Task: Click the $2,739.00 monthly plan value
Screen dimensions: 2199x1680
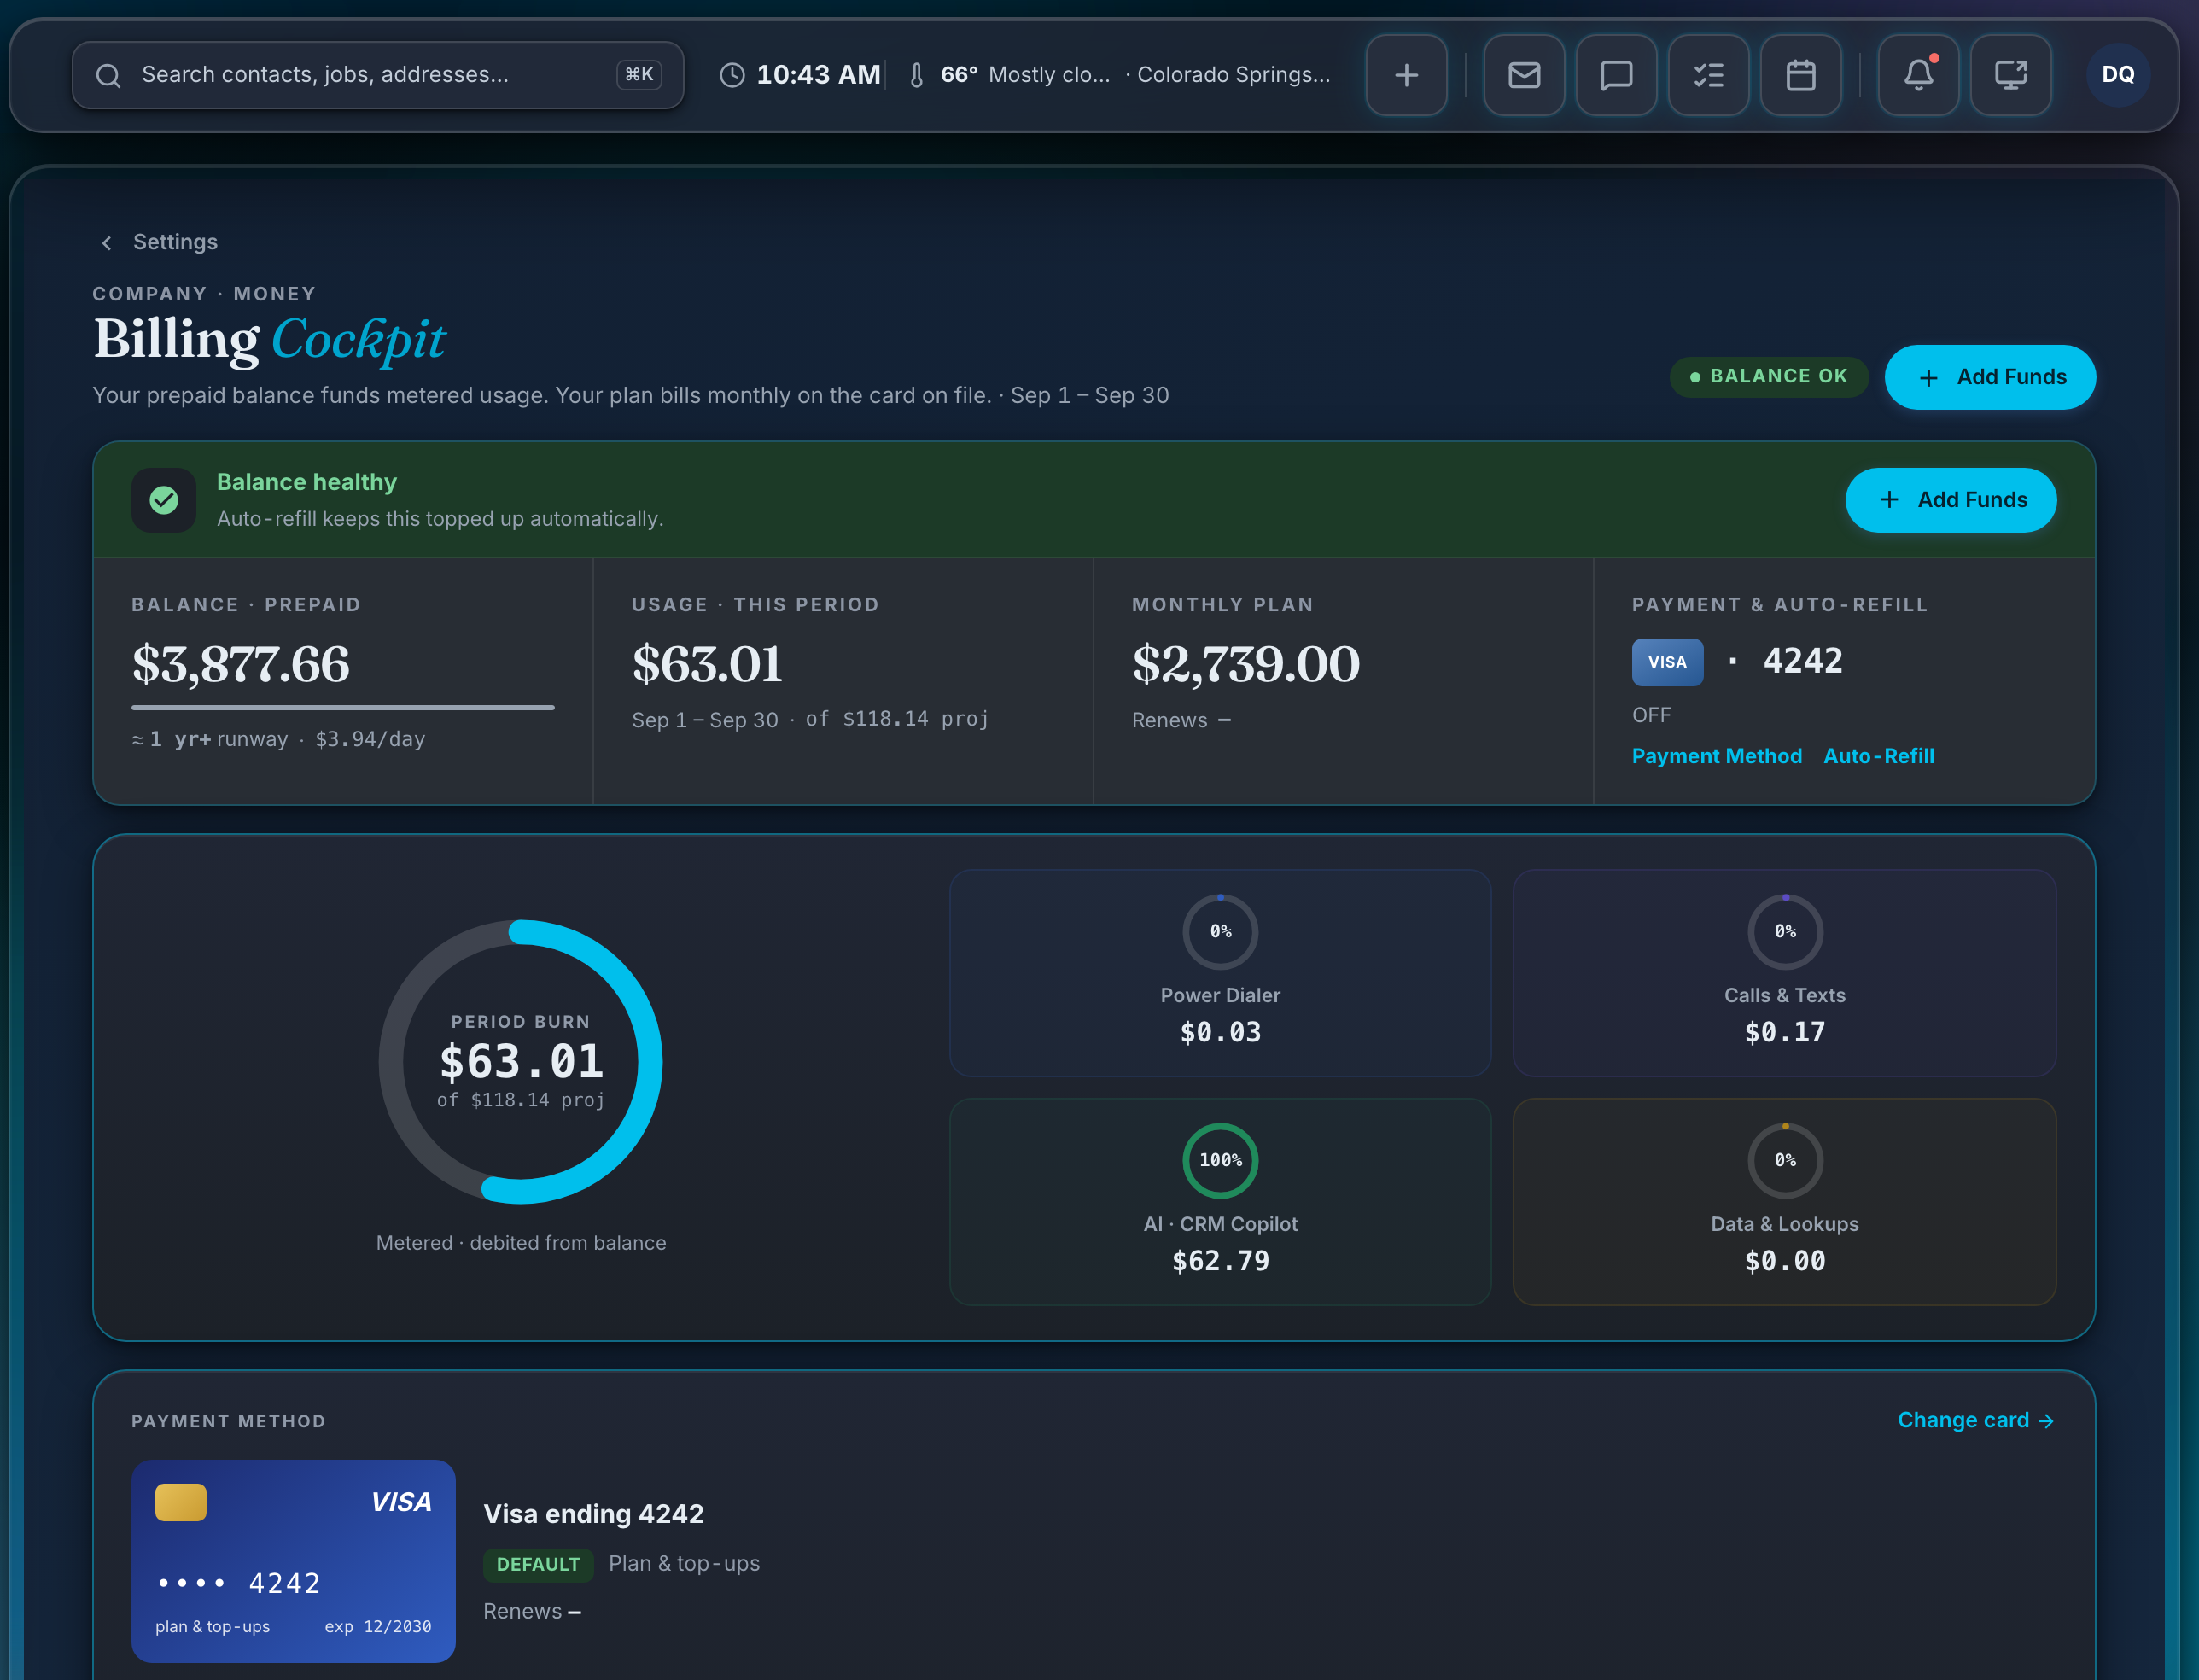Action: click(1246, 664)
